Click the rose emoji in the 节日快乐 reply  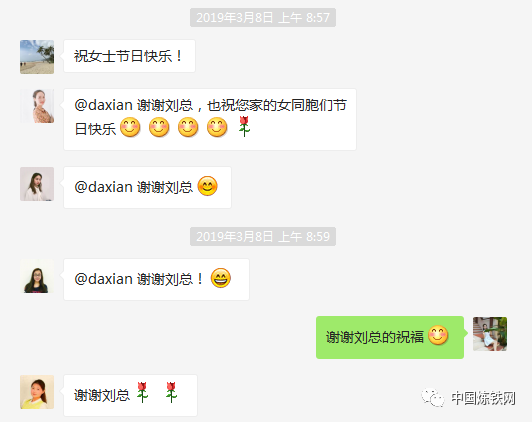click(x=244, y=127)
